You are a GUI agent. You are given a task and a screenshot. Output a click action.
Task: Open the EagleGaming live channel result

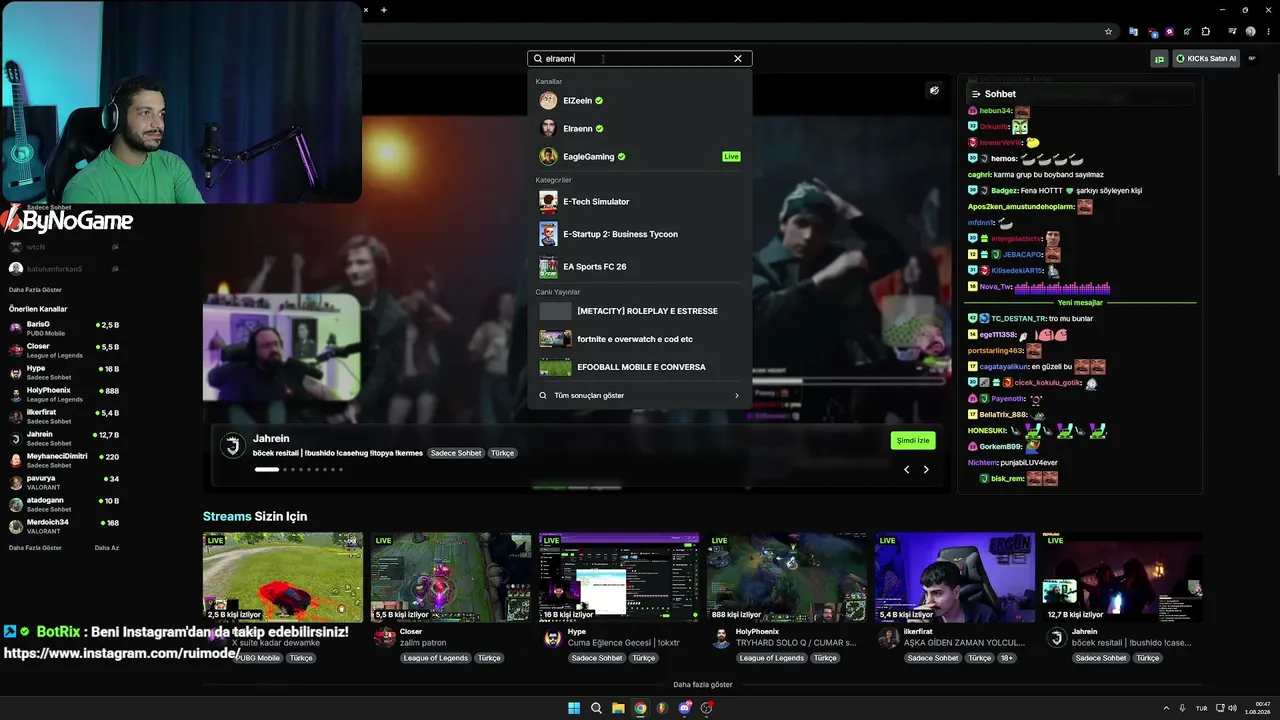[x=640, y=157]
